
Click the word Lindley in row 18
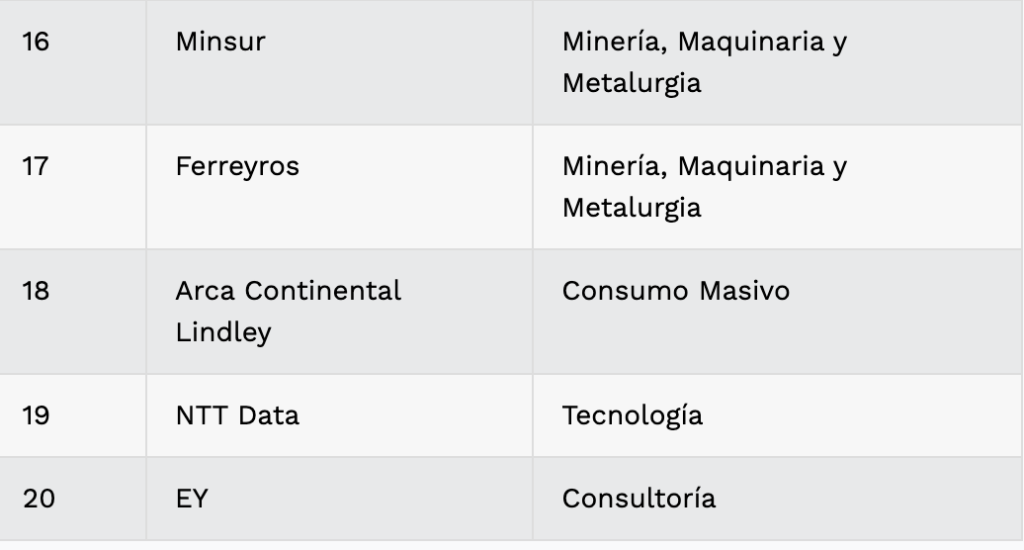pos(223,332)
